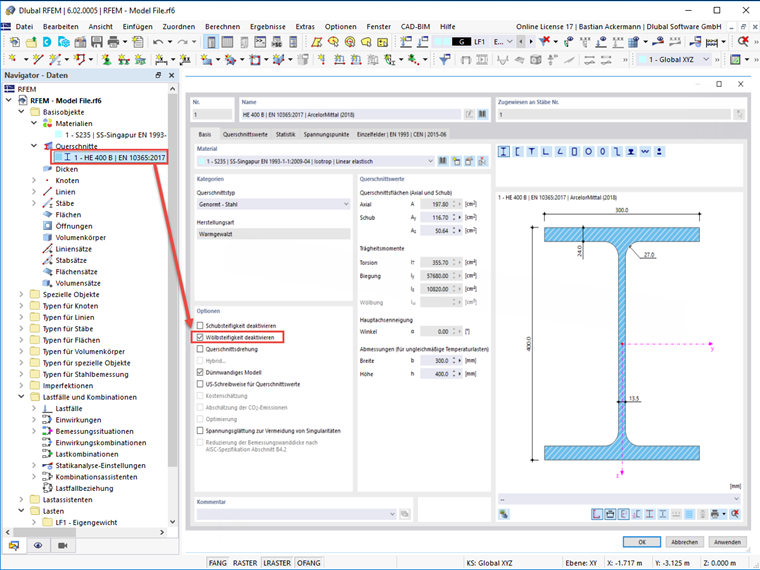The image size is (760, 570).
Task: Uncheck 'Wölbsteifigkeit deaktivieren' option
Action: (x=200, y=338)
